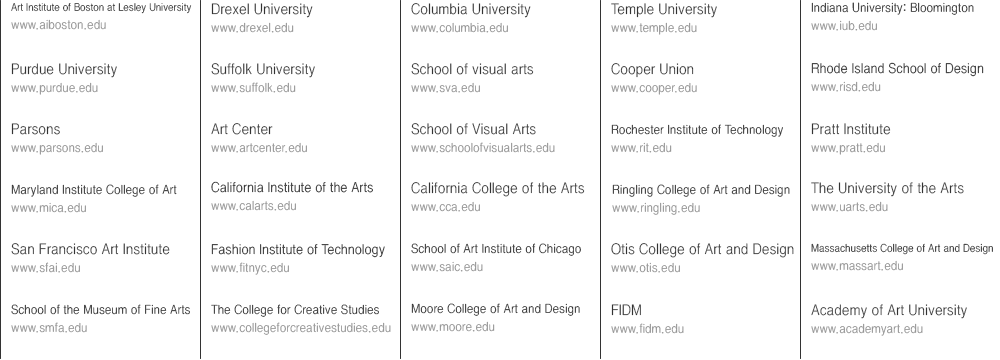Select Rochester Institute of Technology
1000x360 pixels.
tap(697, 130)
